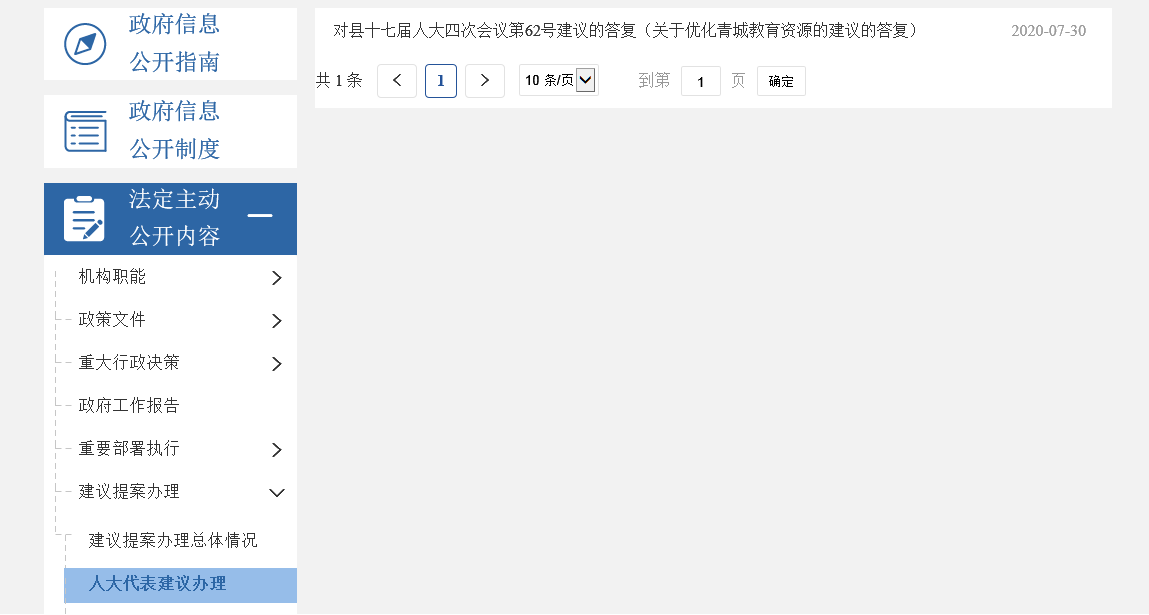
Task: Expand the 机构职能 submenu arrow
Action: (x=277, y=278)
